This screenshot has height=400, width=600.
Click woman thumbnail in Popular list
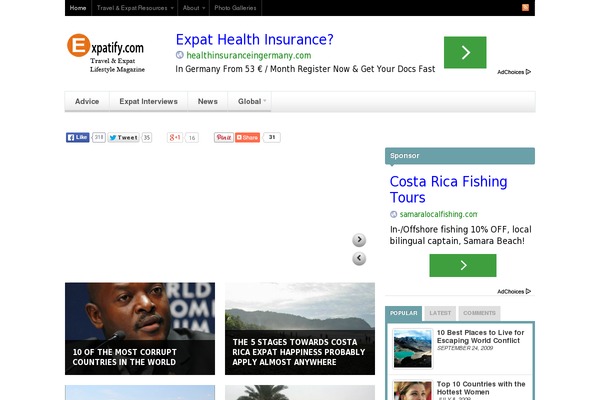coord(412,390)
